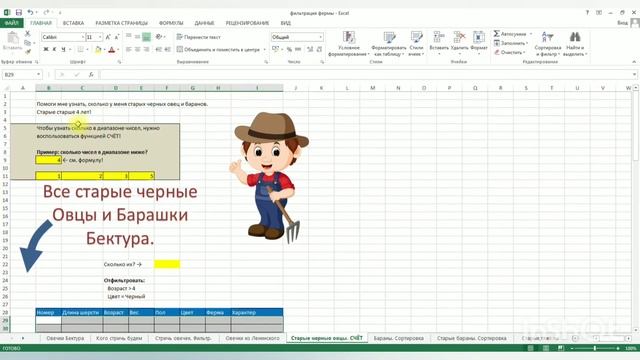Delete cells with Удалить button
Image resolution: width=640 pixels, height=360 pixels.
459,43
